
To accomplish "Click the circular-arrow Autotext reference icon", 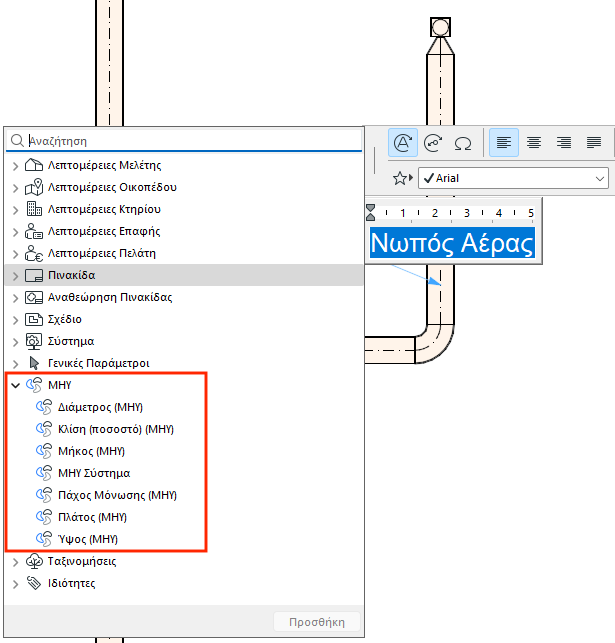I will pyautogui.click(x=433, y=143).
